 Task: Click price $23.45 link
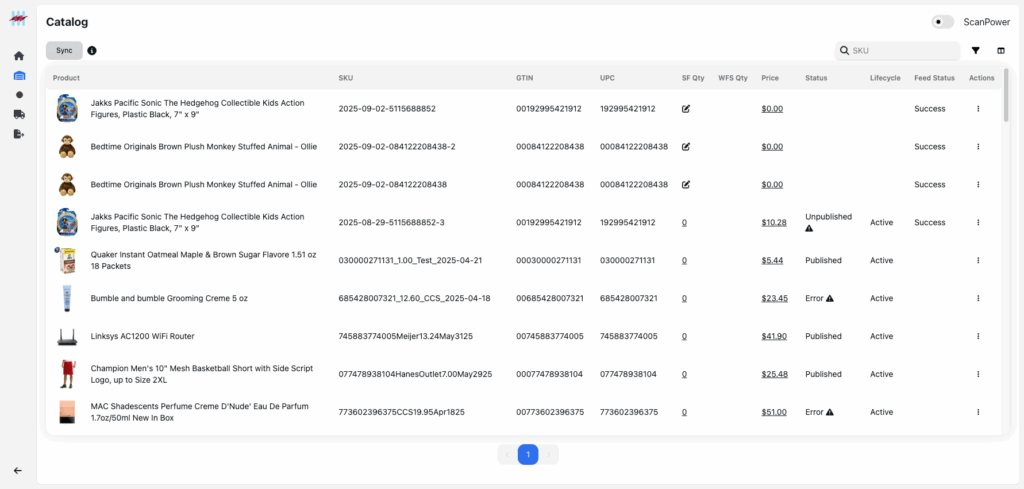(x=775, y=298)
